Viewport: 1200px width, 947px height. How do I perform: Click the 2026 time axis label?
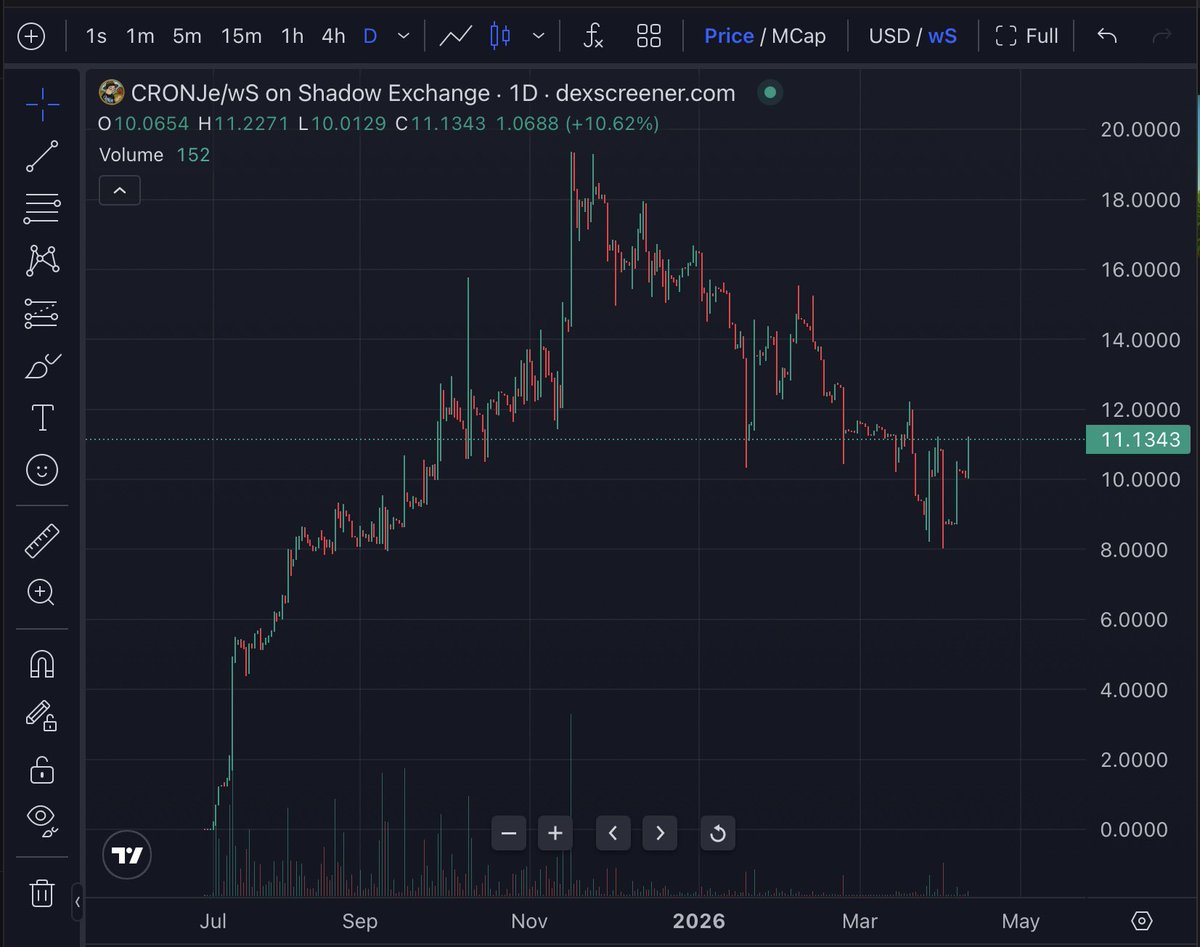(x=697, y=921)
